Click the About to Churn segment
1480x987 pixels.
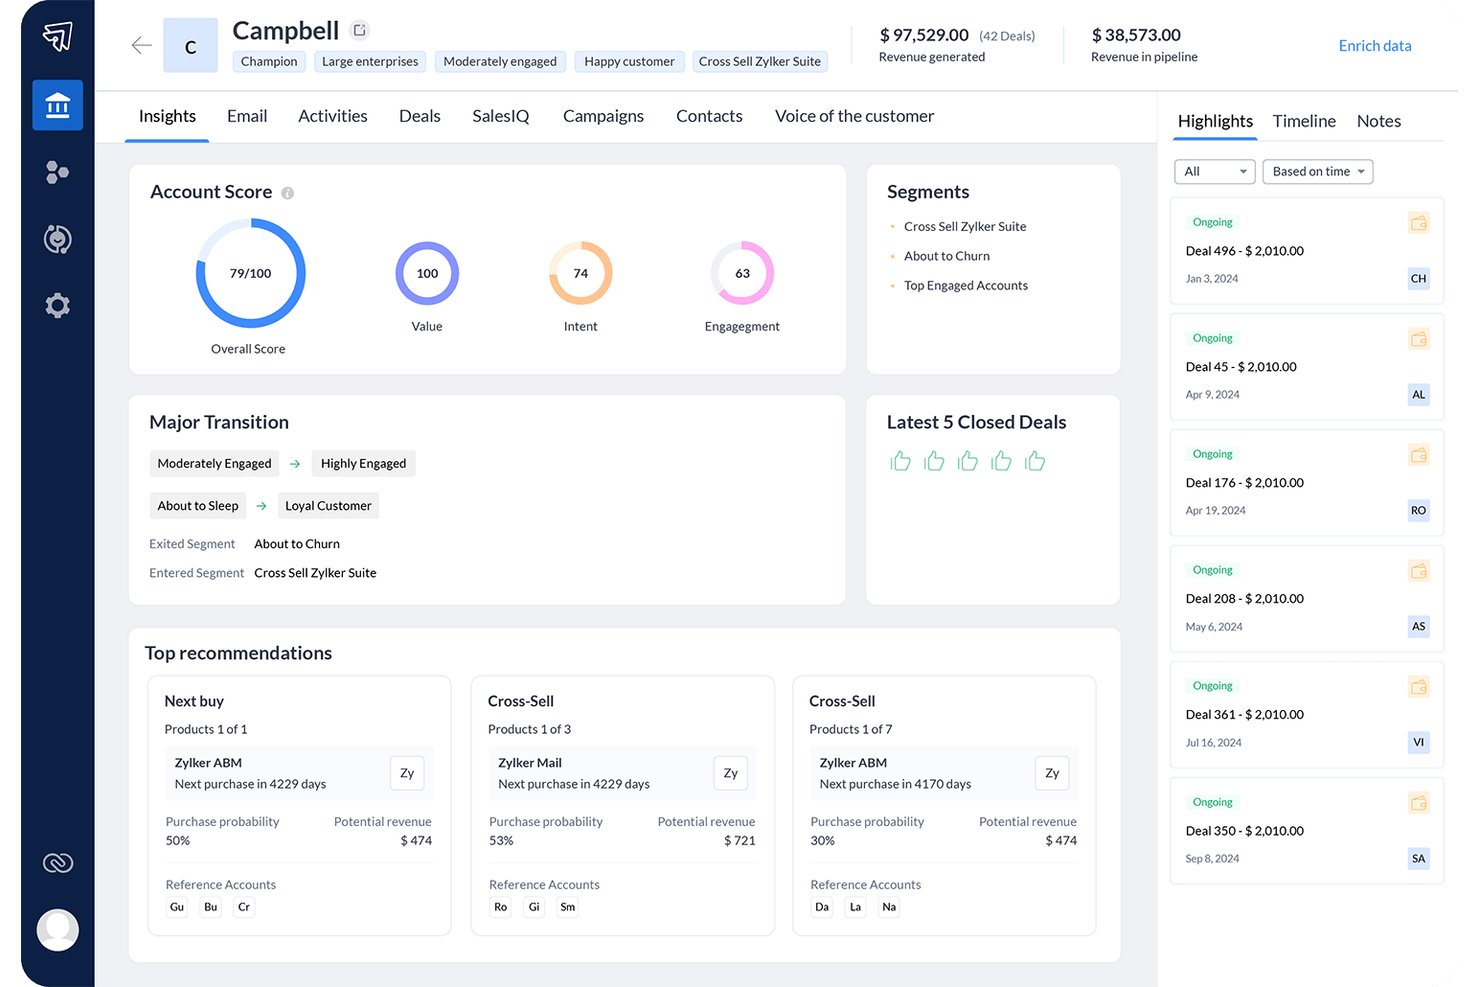click(947, 256)
